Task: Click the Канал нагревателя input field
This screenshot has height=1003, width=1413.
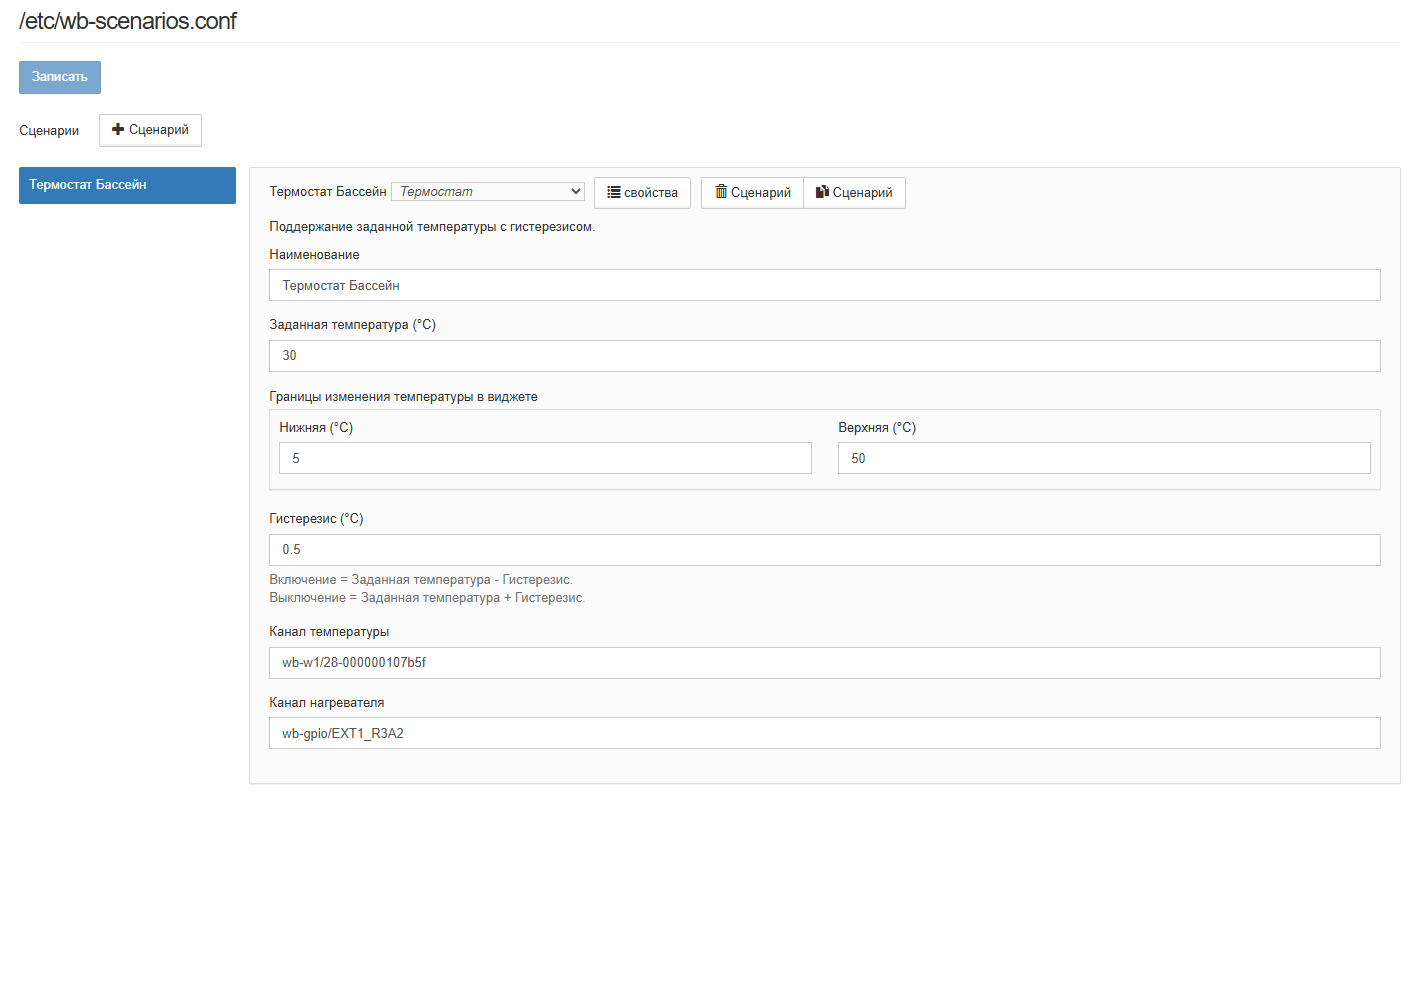Action: click(824, 733)
